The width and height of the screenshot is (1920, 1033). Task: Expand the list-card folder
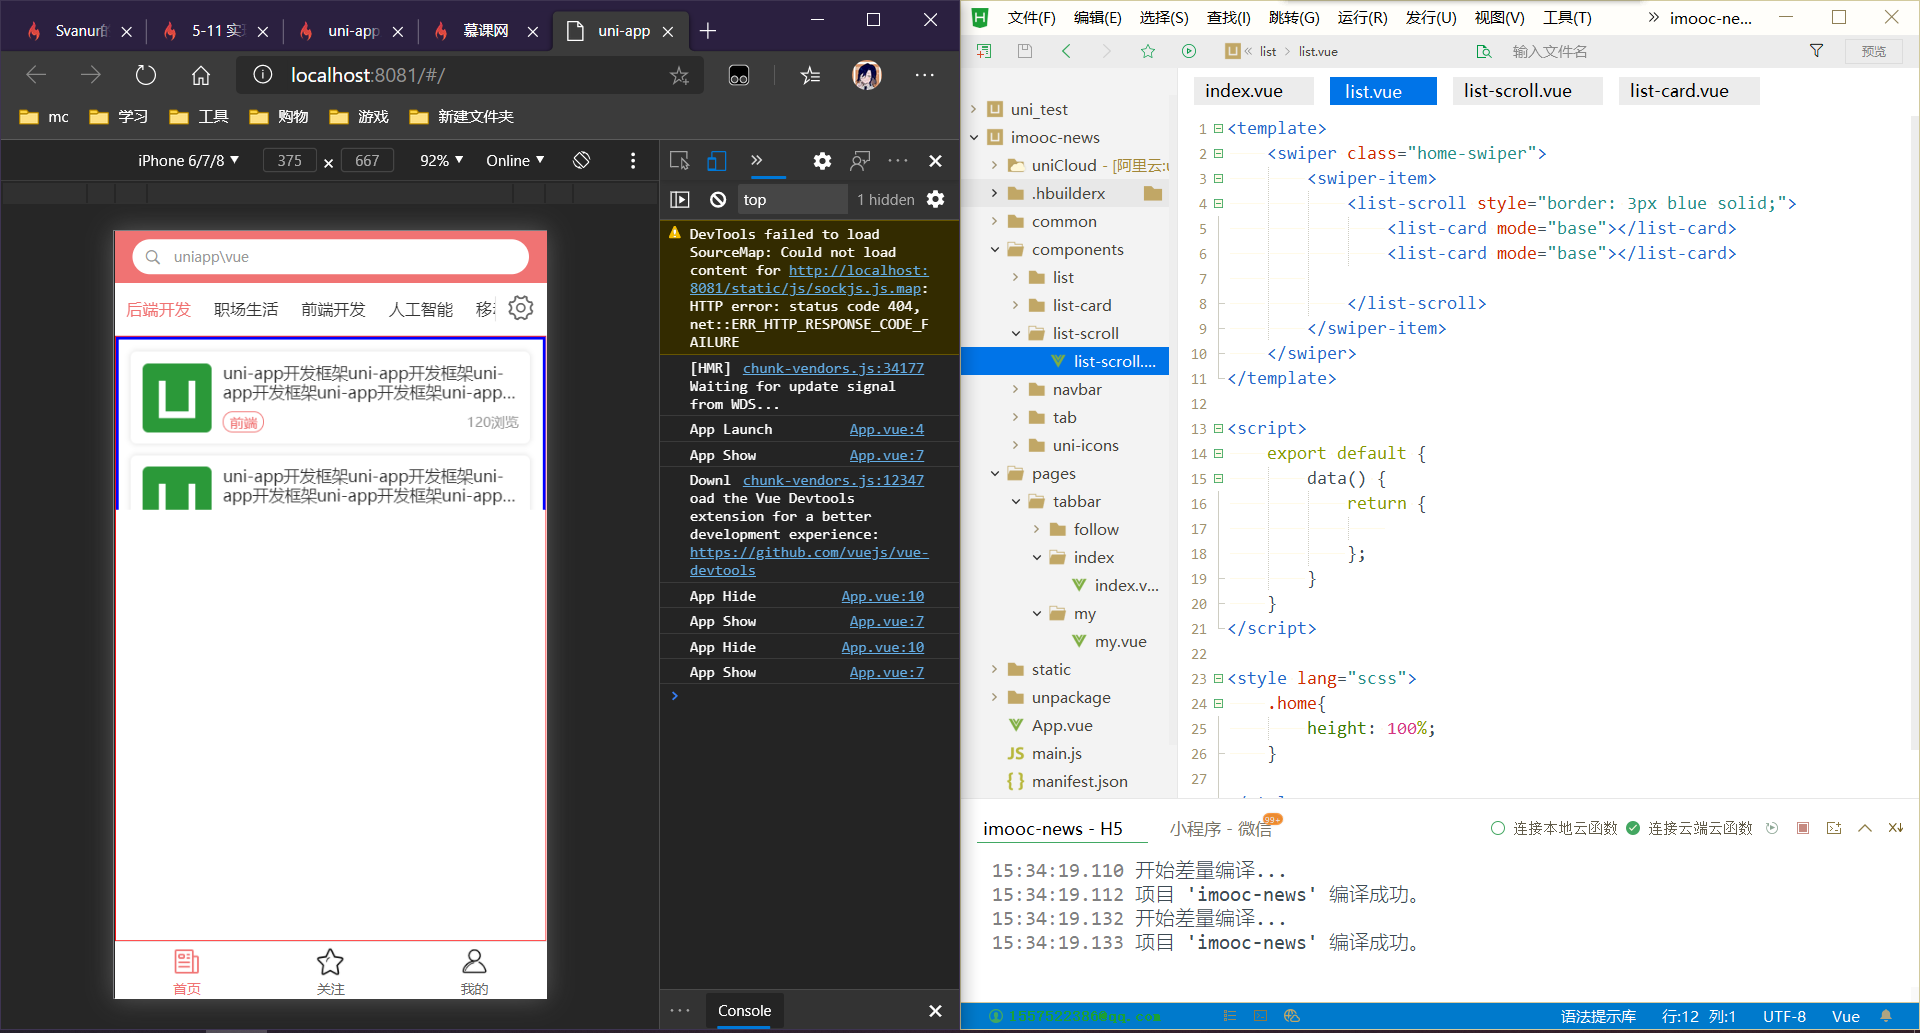click(x=1016, y=305)
